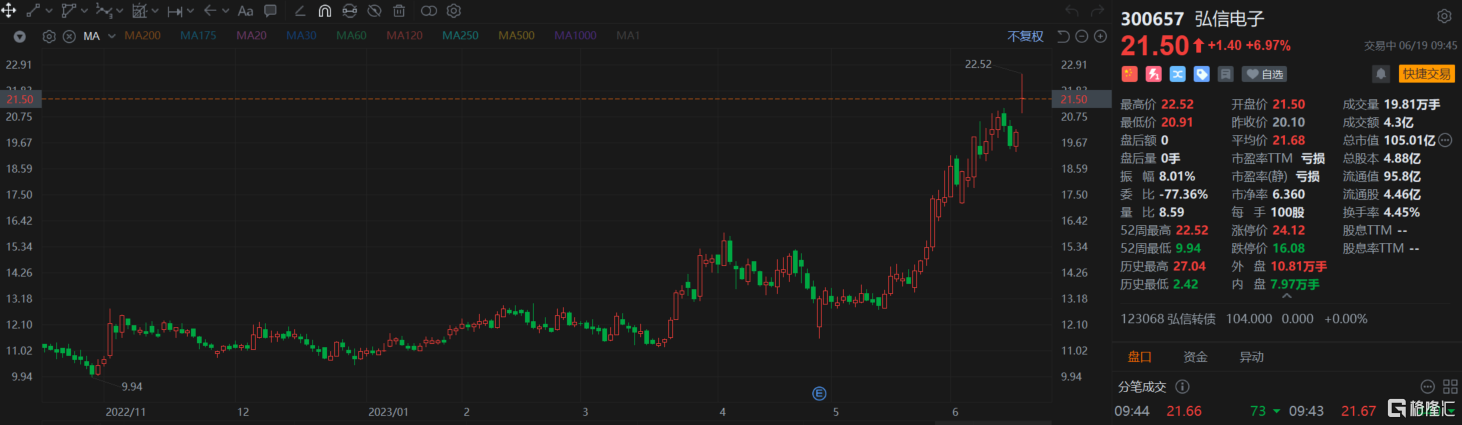Image resolution: width=1462 pixels, height=425 pixels.
Task: Toggle the MA30 moving average line
Action: 301,36
